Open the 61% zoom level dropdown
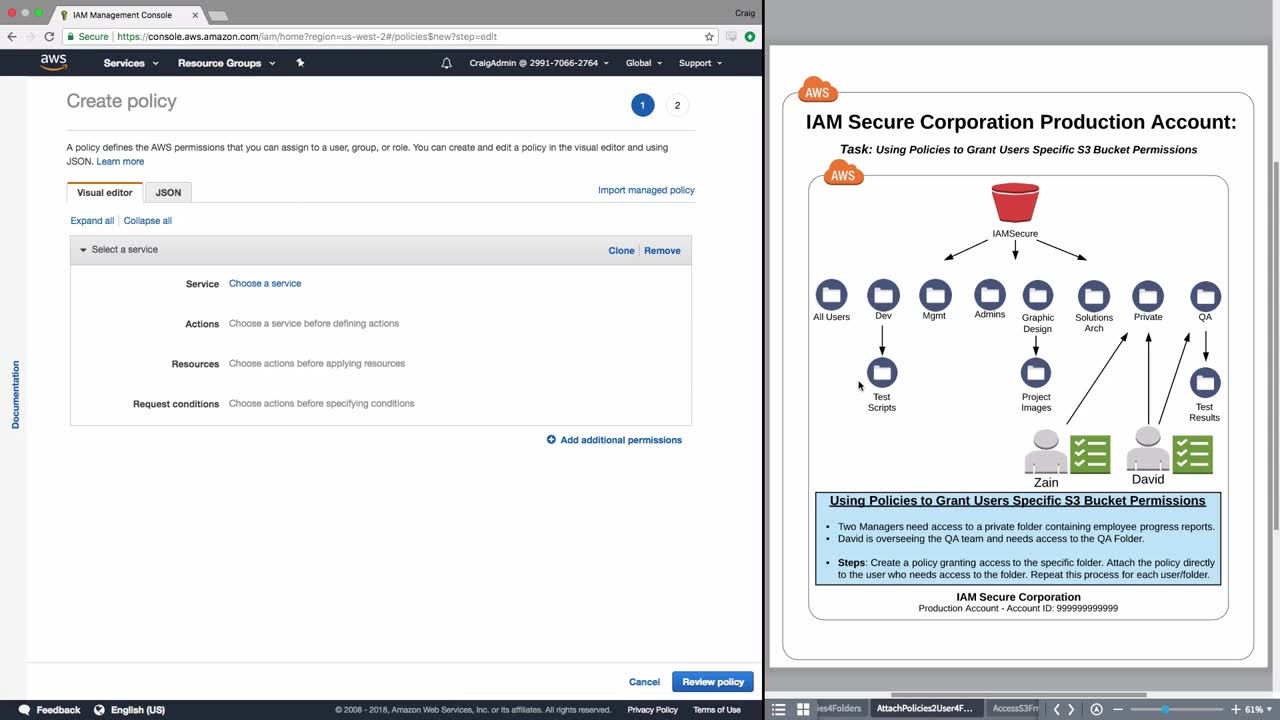Image resolution: width=1280 pixels, height=720 pixels. click(x=1258, y=709)
